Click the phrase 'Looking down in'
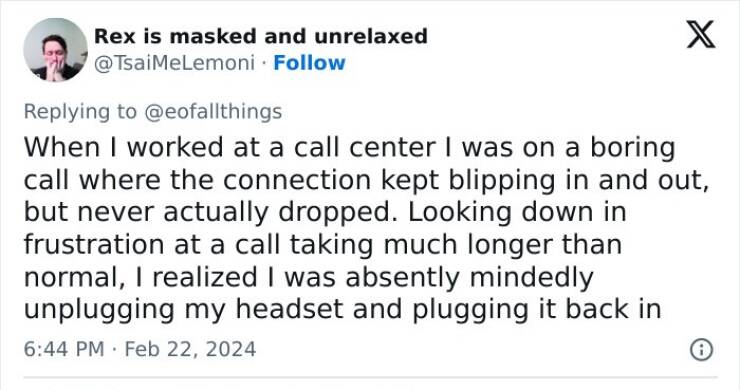Viewport: 740px width, 390px height. (x=517, y=212)
